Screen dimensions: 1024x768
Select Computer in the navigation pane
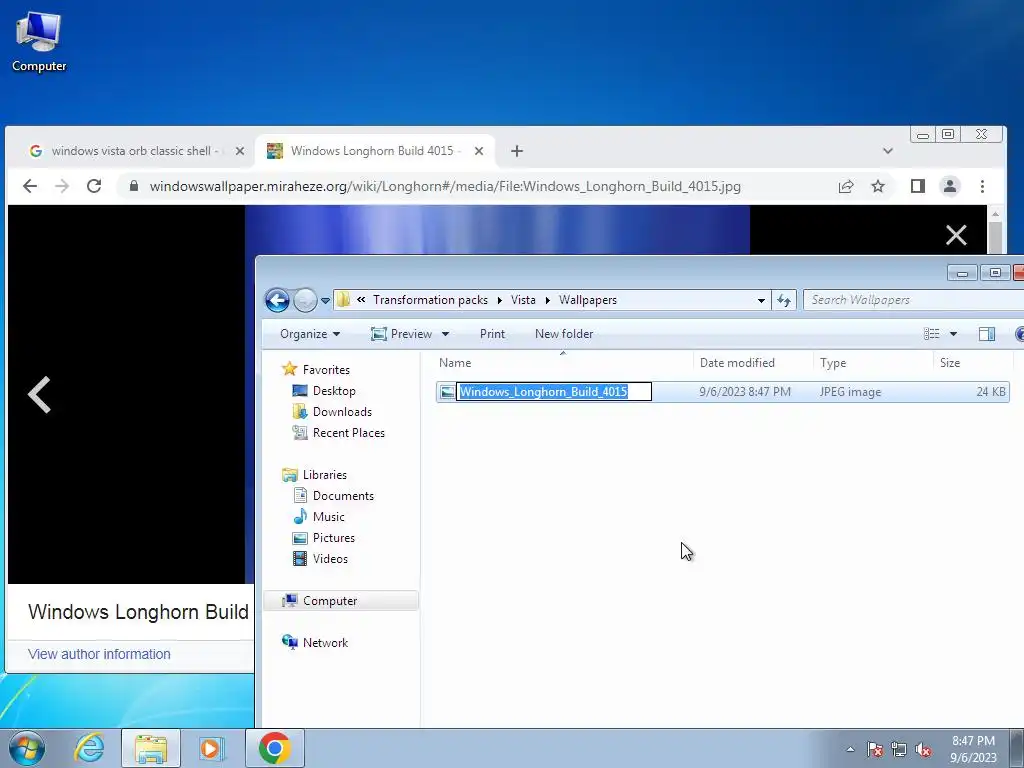point(341,601)
